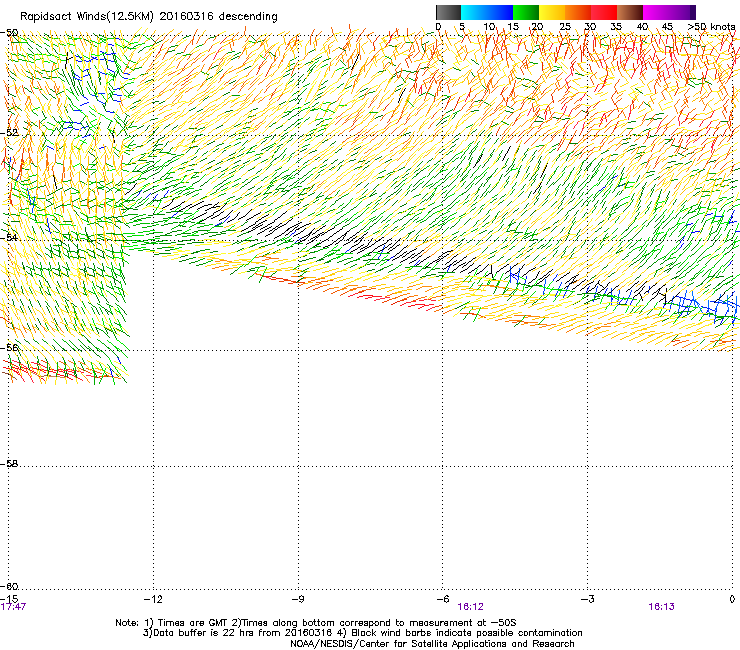Click the '>50 knots' legend label
The width and height of the screenshot is (740, 650).
pyautogui.click(x=711, y=26)
